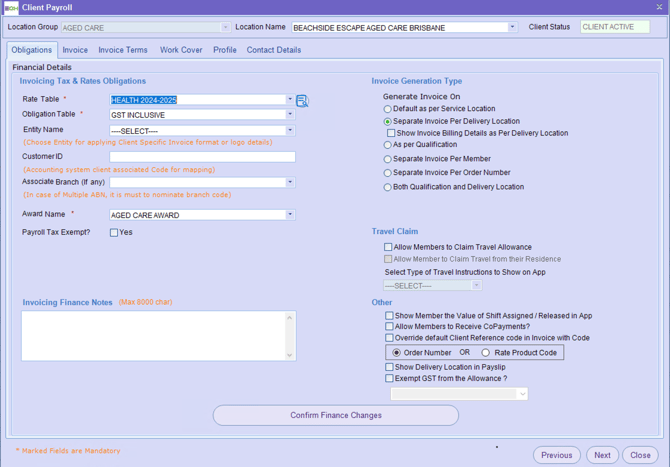Open the Entity Name dropdown
The image size is (670, 467).
pos(290,131)
